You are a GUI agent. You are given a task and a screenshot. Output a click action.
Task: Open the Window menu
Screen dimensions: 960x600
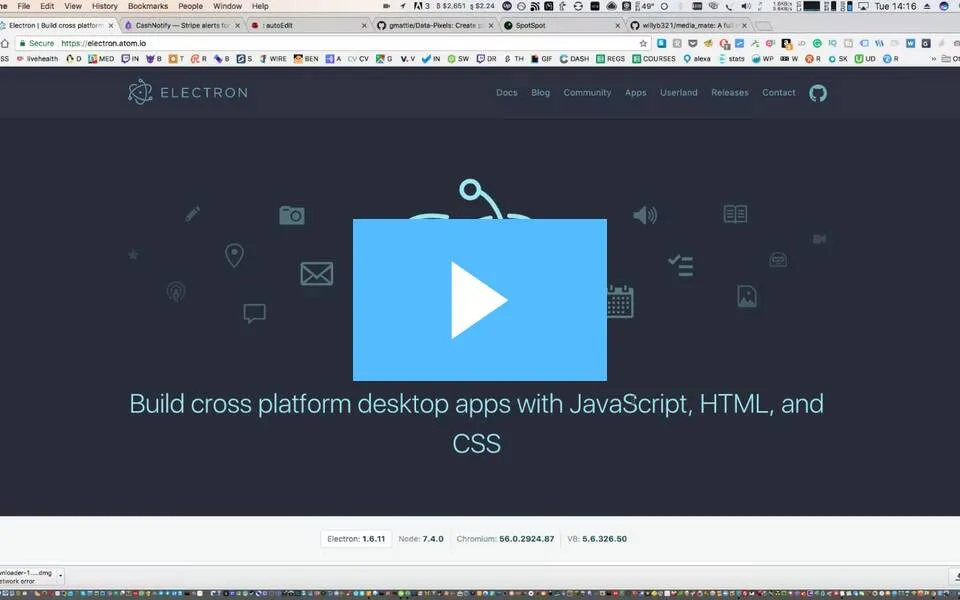227,6
